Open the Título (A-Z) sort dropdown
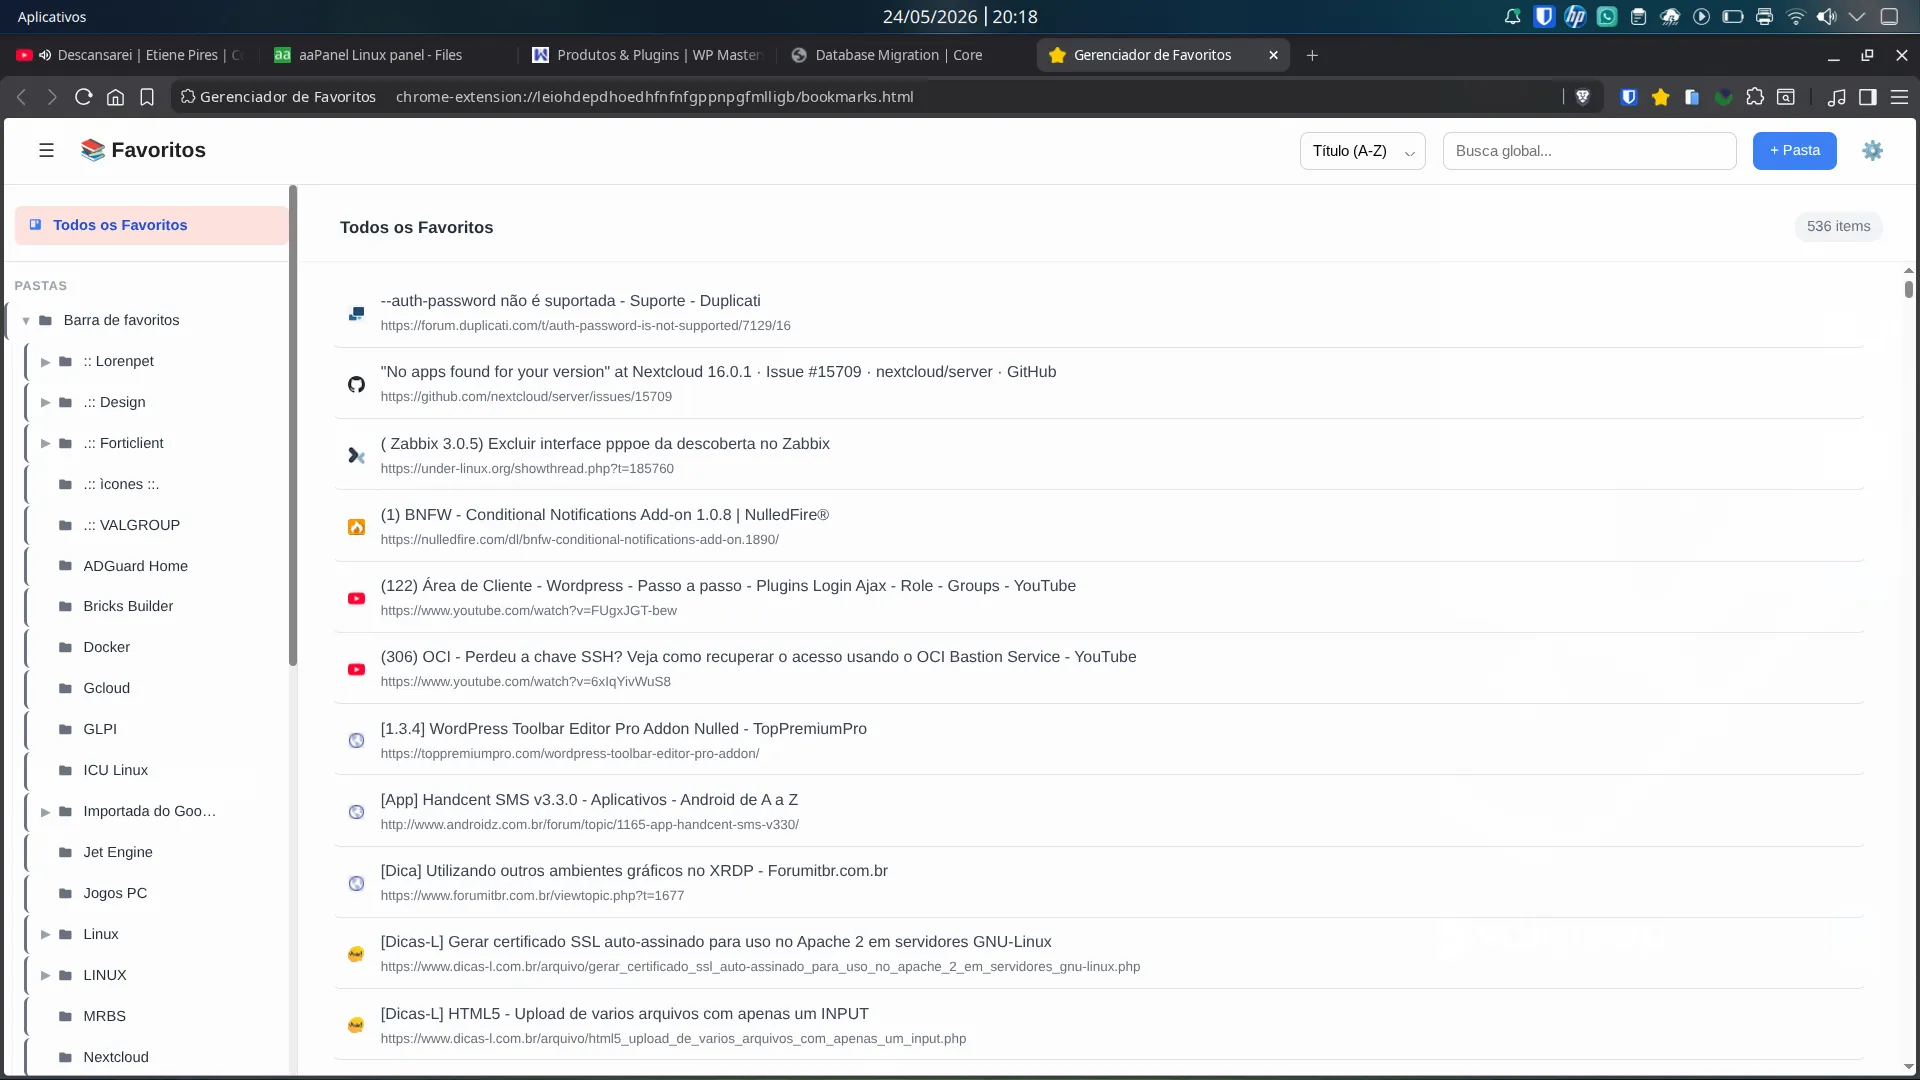The height and width of the screenshot is (1080, 1920). (x=1362, y=151)
